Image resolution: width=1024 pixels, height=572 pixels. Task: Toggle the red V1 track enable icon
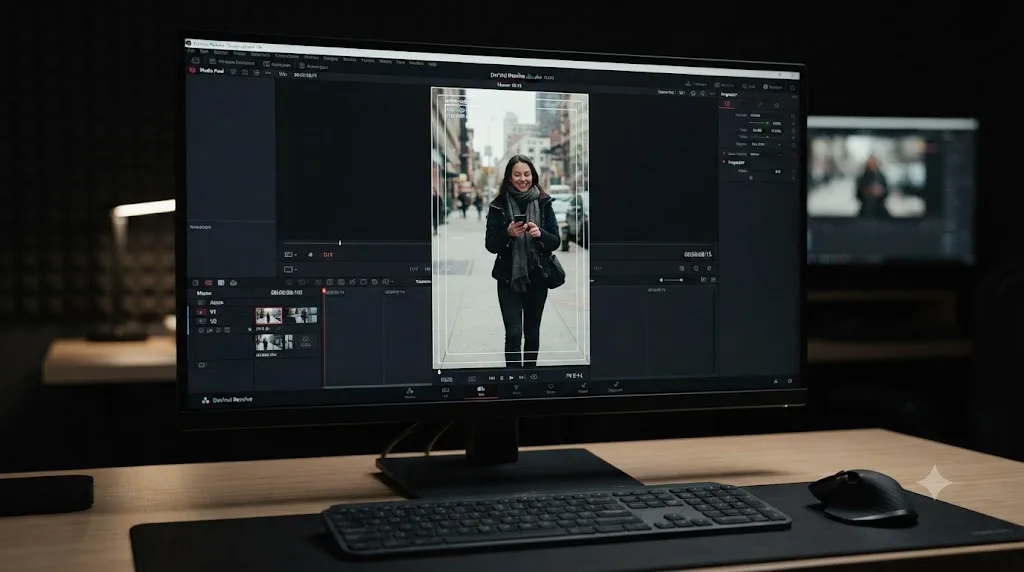[x=201, y=312]
